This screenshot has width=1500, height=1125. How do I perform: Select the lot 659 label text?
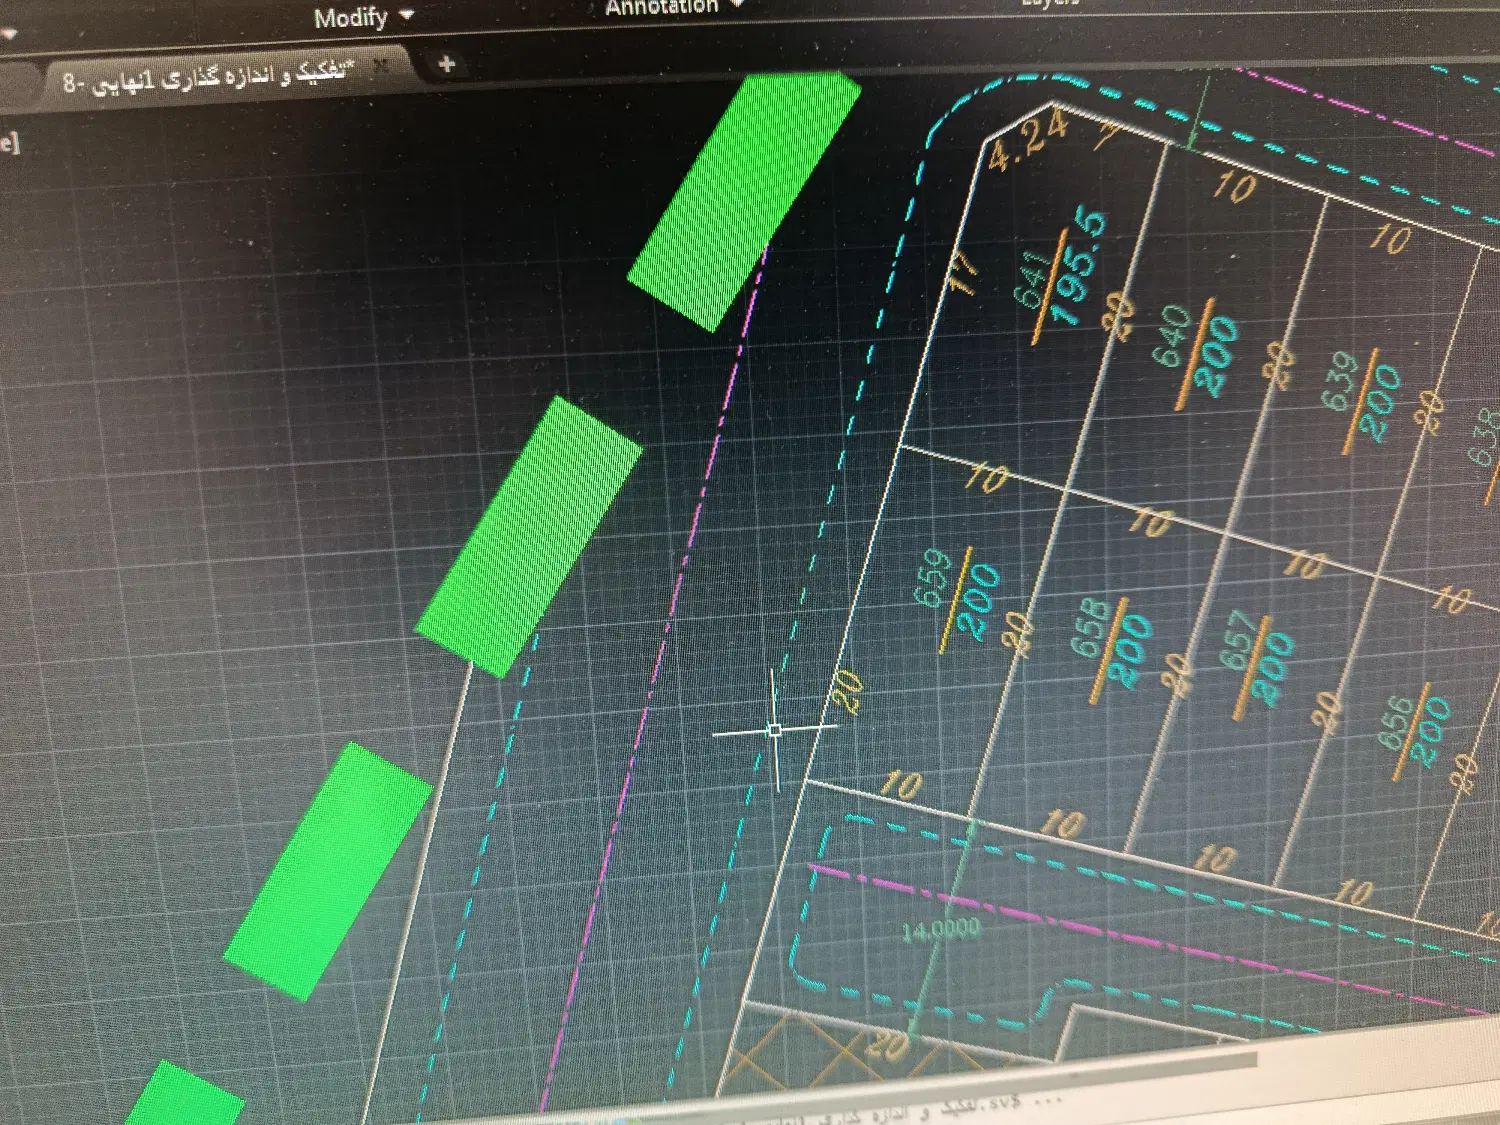[933, 577]
